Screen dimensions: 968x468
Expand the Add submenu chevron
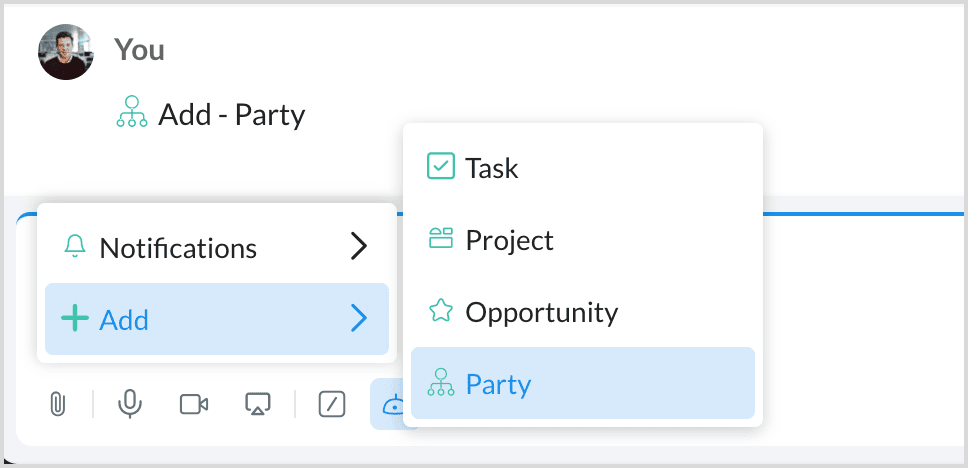(x=359, y=319)
